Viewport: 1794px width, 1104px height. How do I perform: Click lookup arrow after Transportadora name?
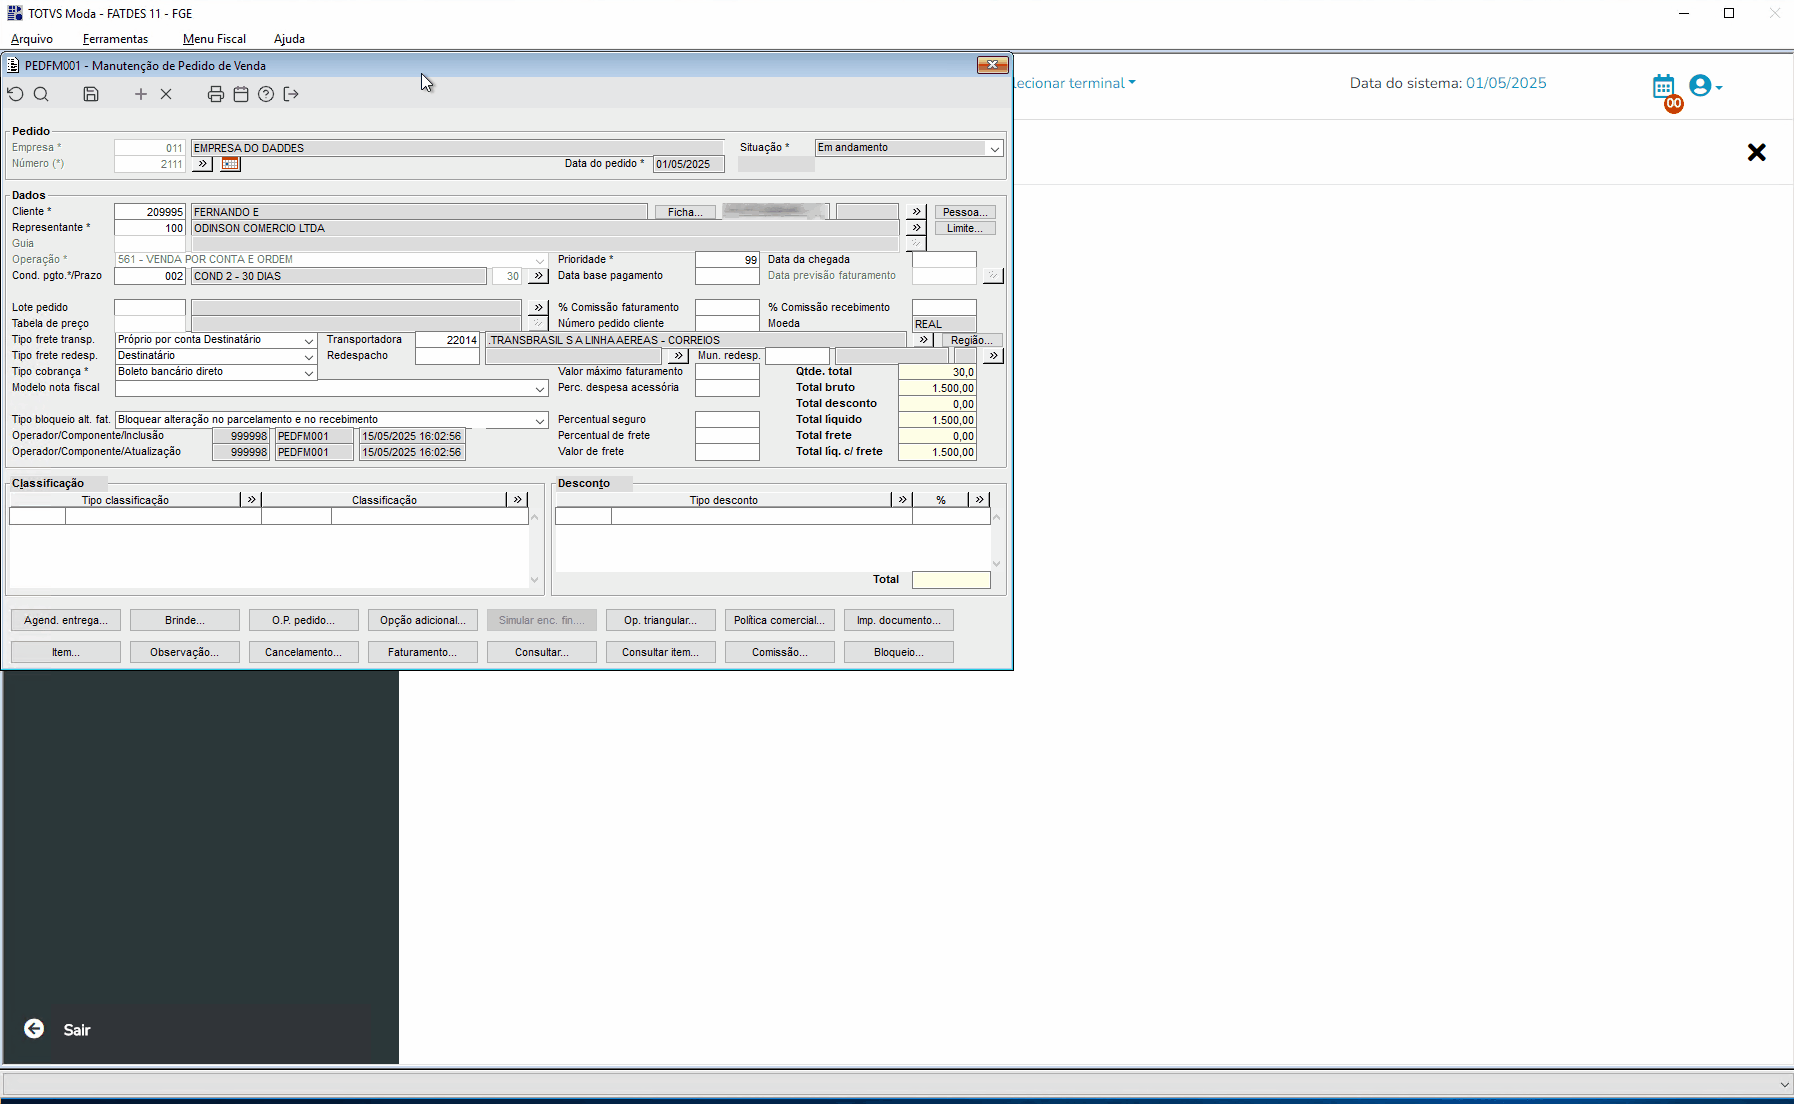pos(923,340)
